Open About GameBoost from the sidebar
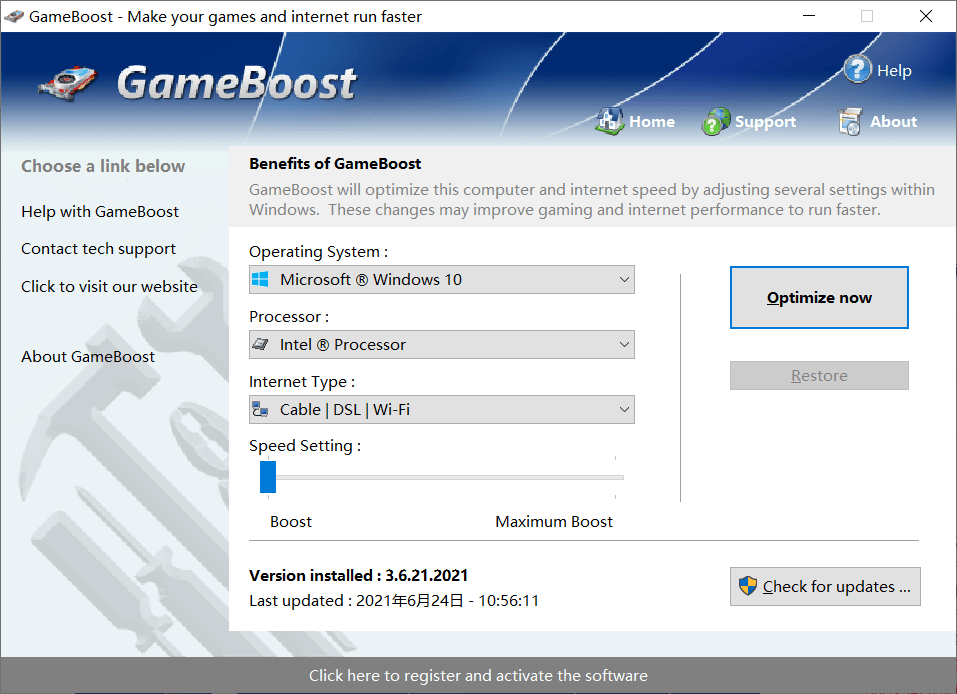The width and height of the screenshot is (957, 694). click(87, 356)
